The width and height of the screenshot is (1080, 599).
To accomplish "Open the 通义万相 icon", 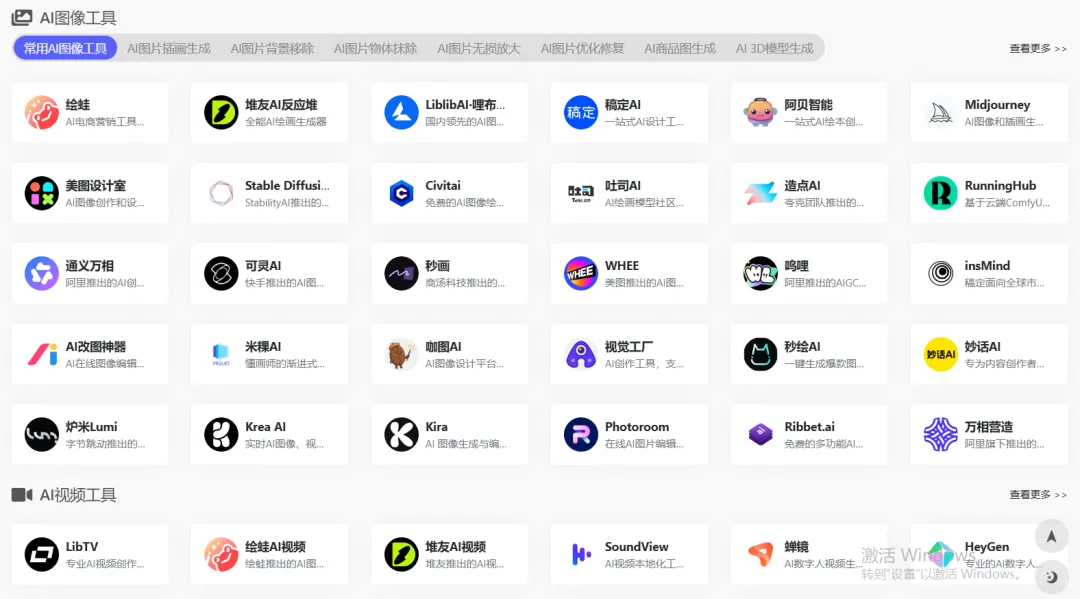I will pyautogui.click(x=41, y=273).
